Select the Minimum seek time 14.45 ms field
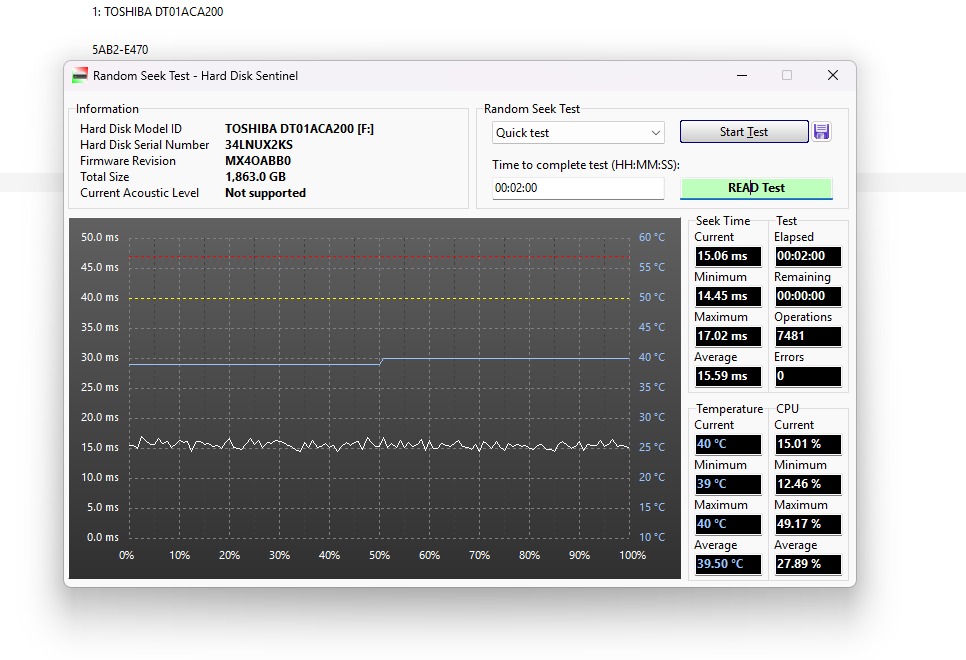The image size is (966, 660). point(727,296)
